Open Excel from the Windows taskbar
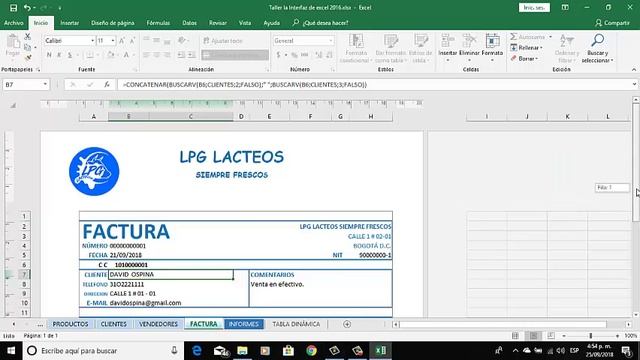Viewport: 640px width, 360px height. pos(380,351)
